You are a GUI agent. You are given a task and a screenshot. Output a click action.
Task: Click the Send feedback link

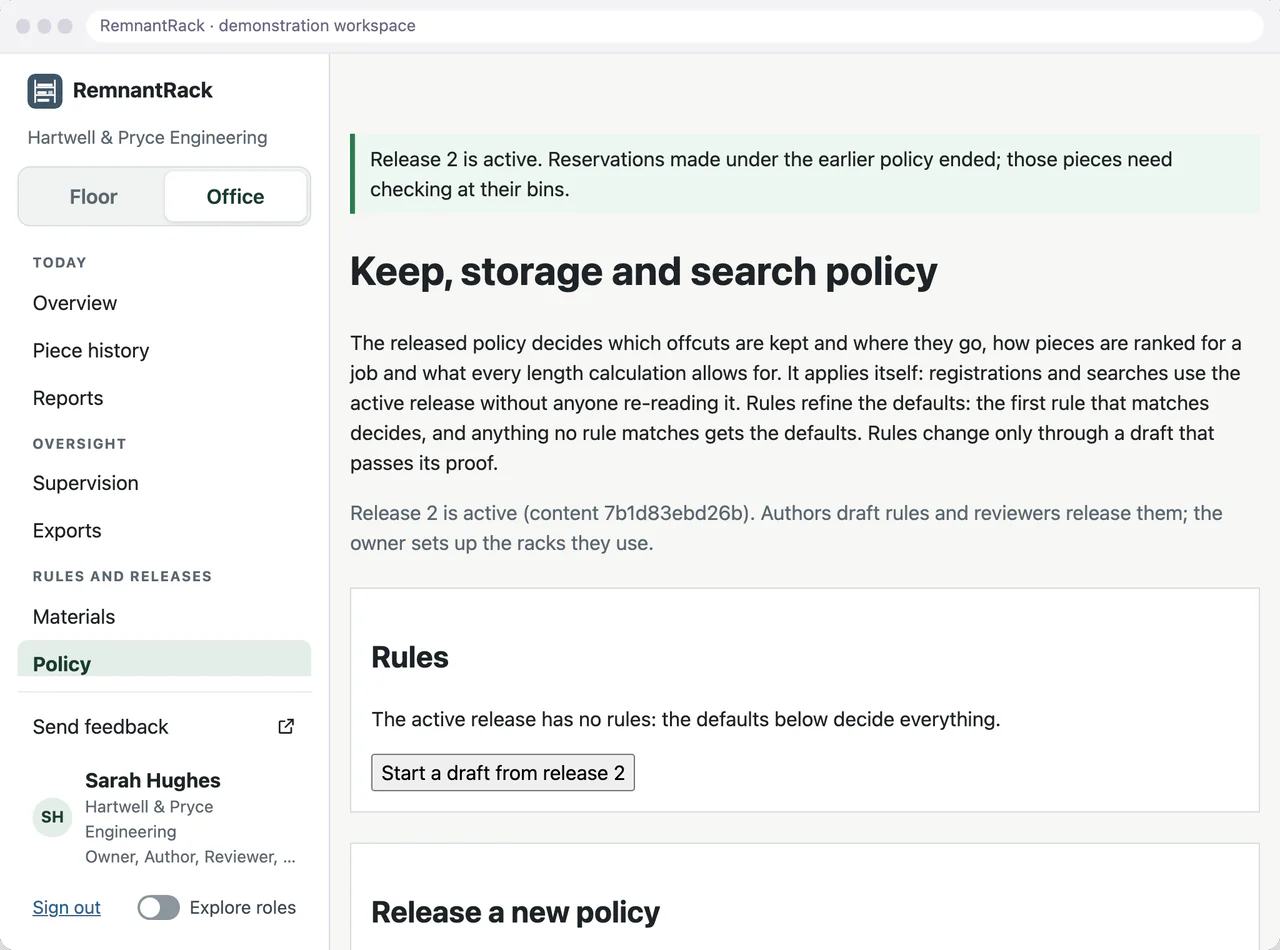coord(165,727)
